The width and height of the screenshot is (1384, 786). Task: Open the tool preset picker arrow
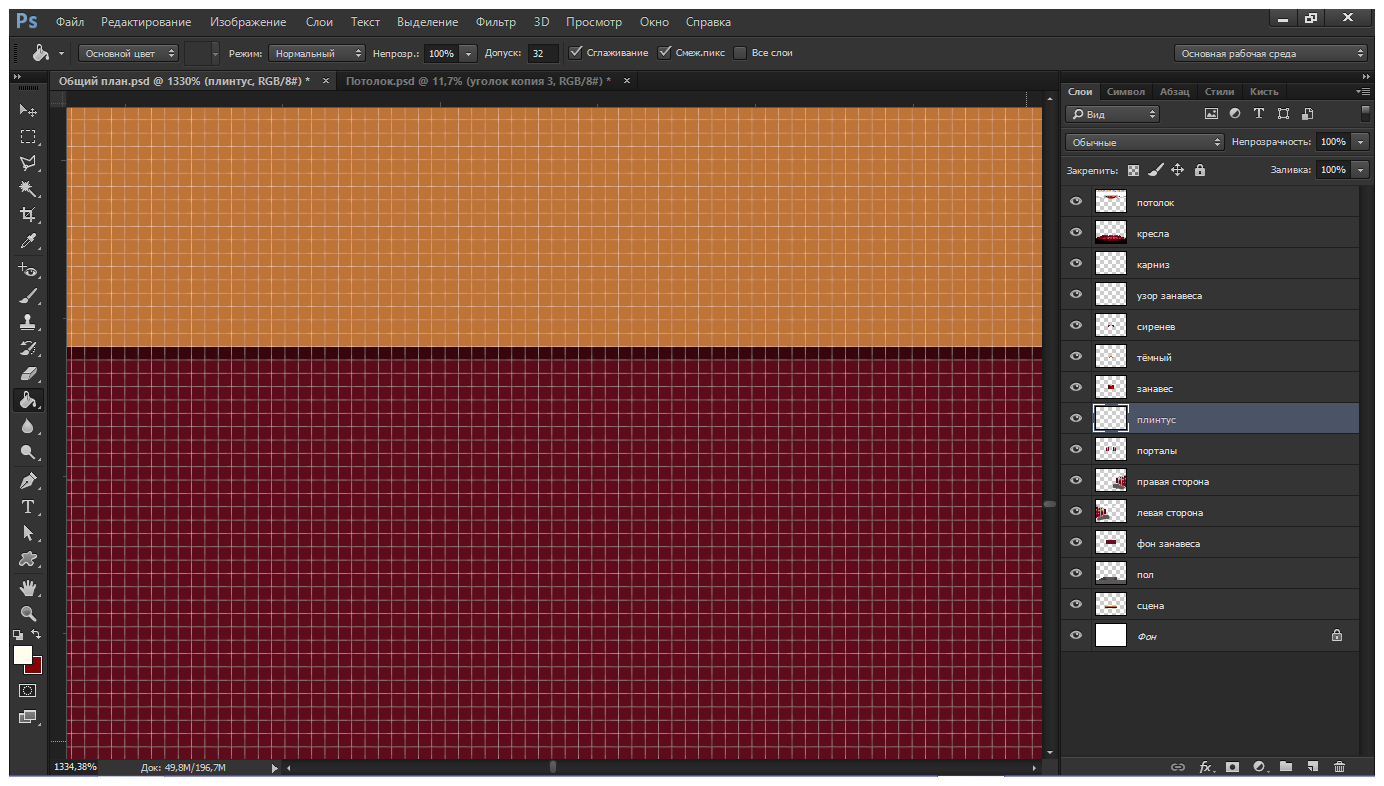62,53
